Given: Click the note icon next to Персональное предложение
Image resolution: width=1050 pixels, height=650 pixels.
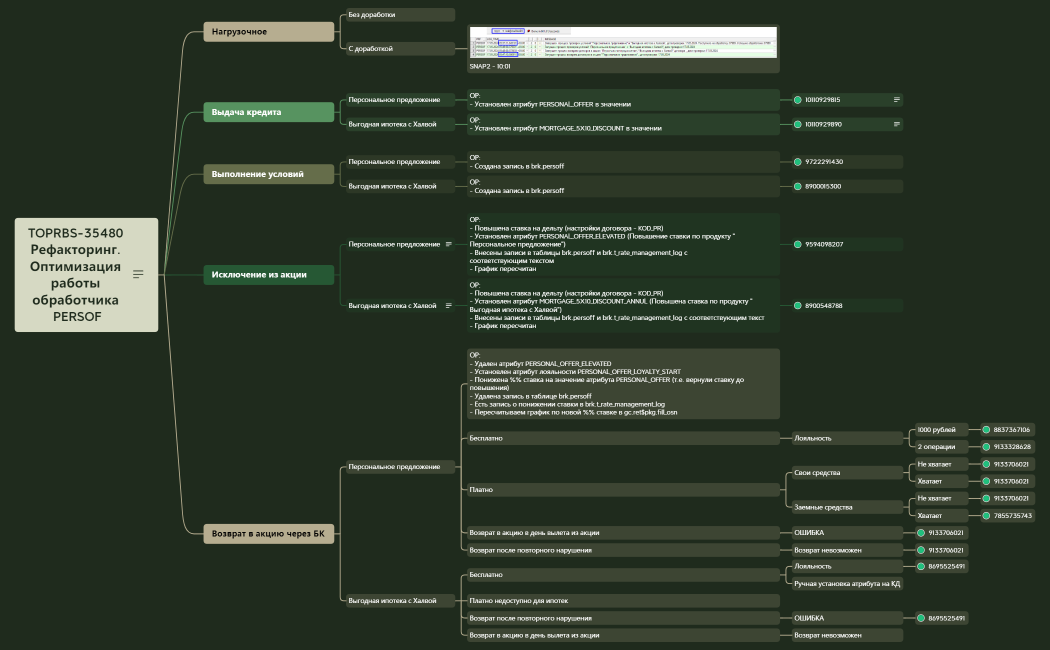Looking at the screenshot, I should coord(449,244).
